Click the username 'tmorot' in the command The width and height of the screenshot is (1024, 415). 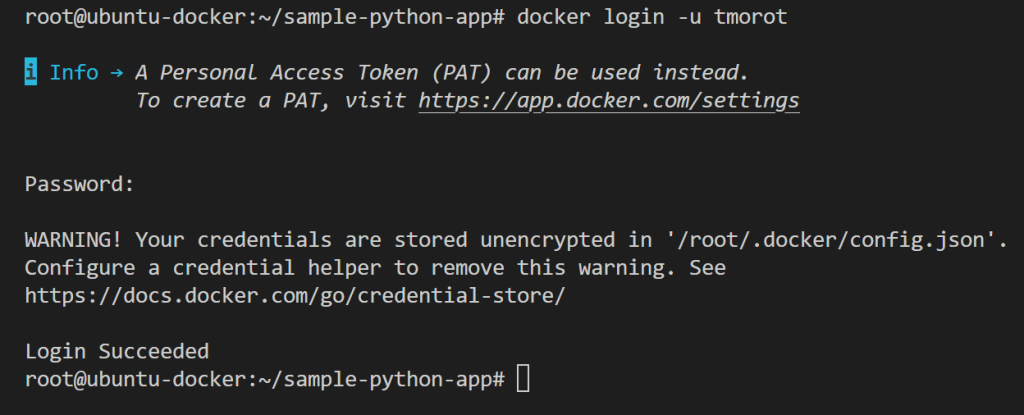(750, 17)
